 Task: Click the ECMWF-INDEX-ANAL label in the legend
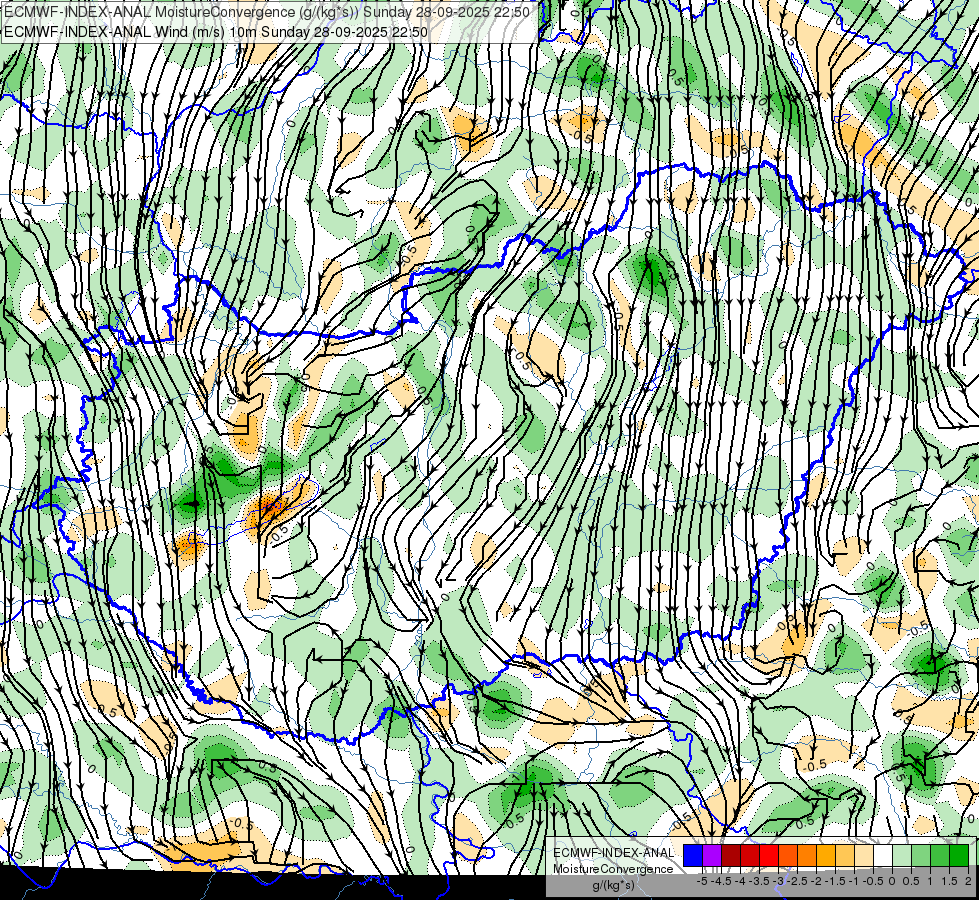tap(613, 853)
